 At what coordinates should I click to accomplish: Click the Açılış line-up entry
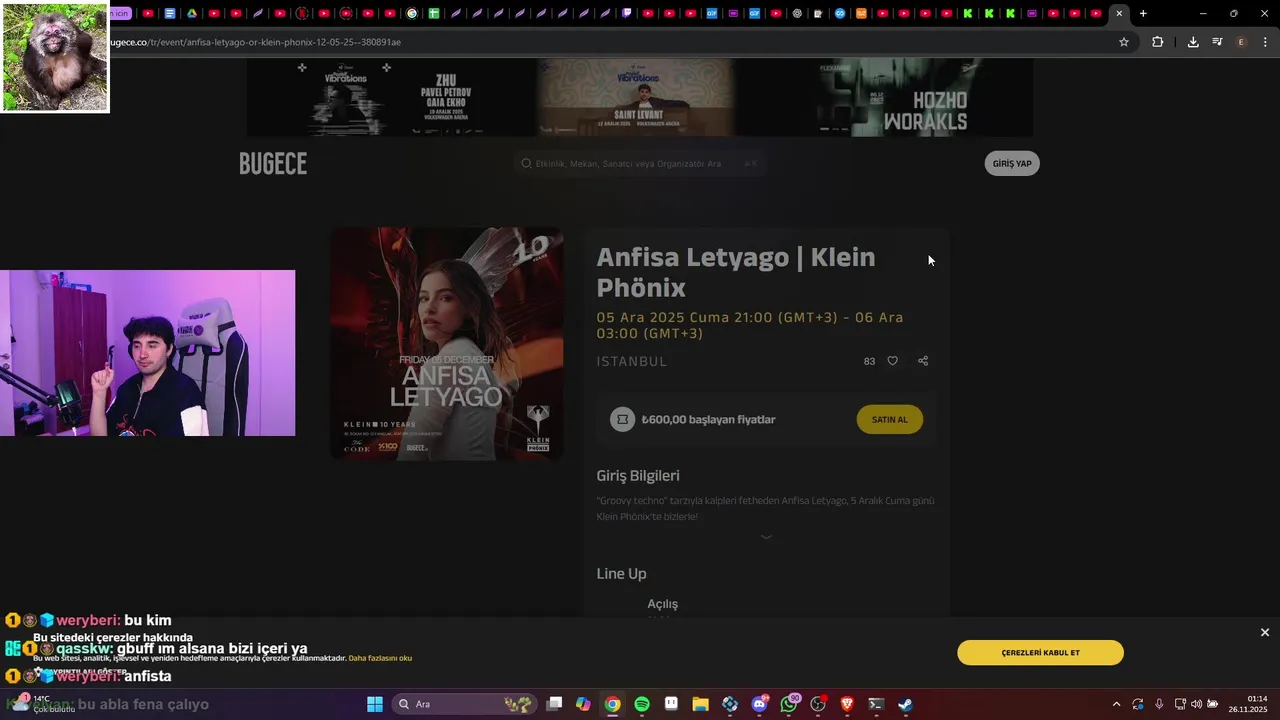[663, 604]
